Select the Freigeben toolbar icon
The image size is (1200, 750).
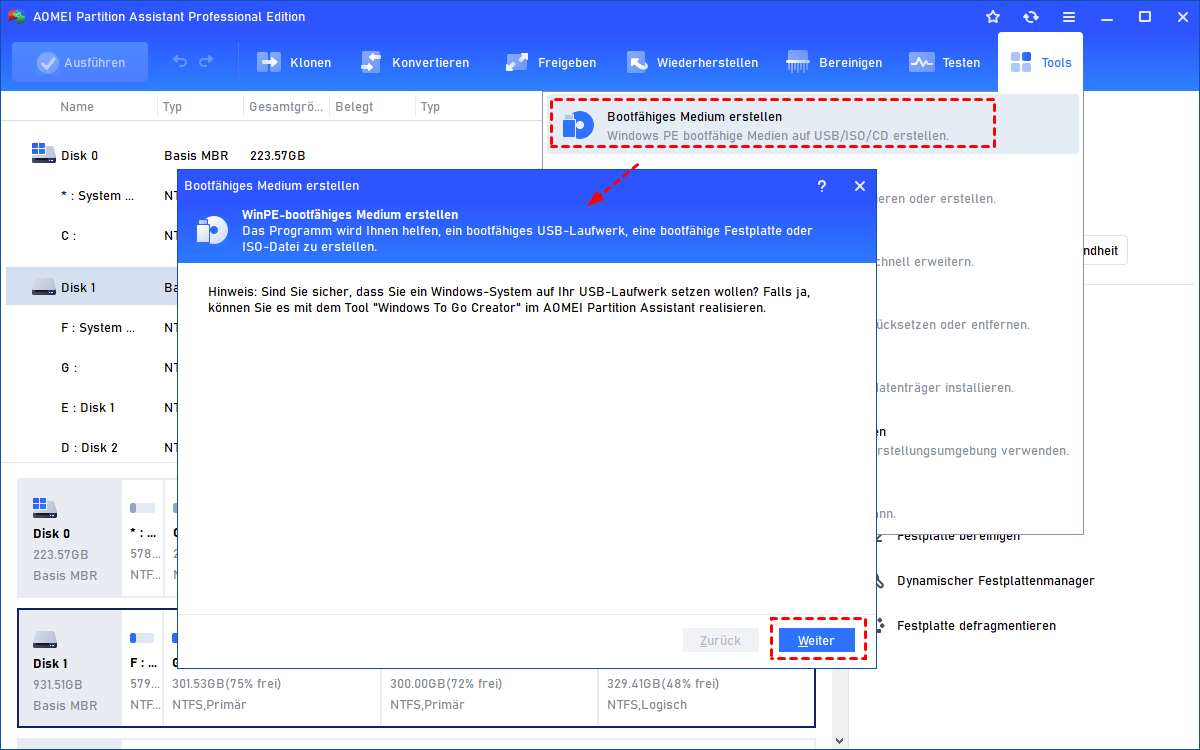click(x=517, y=62)
